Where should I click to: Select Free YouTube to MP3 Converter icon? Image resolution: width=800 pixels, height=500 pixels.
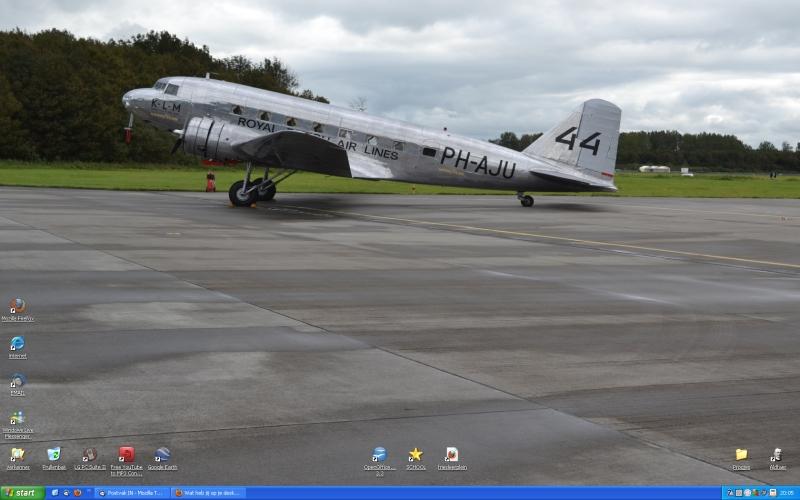point(127,461)
